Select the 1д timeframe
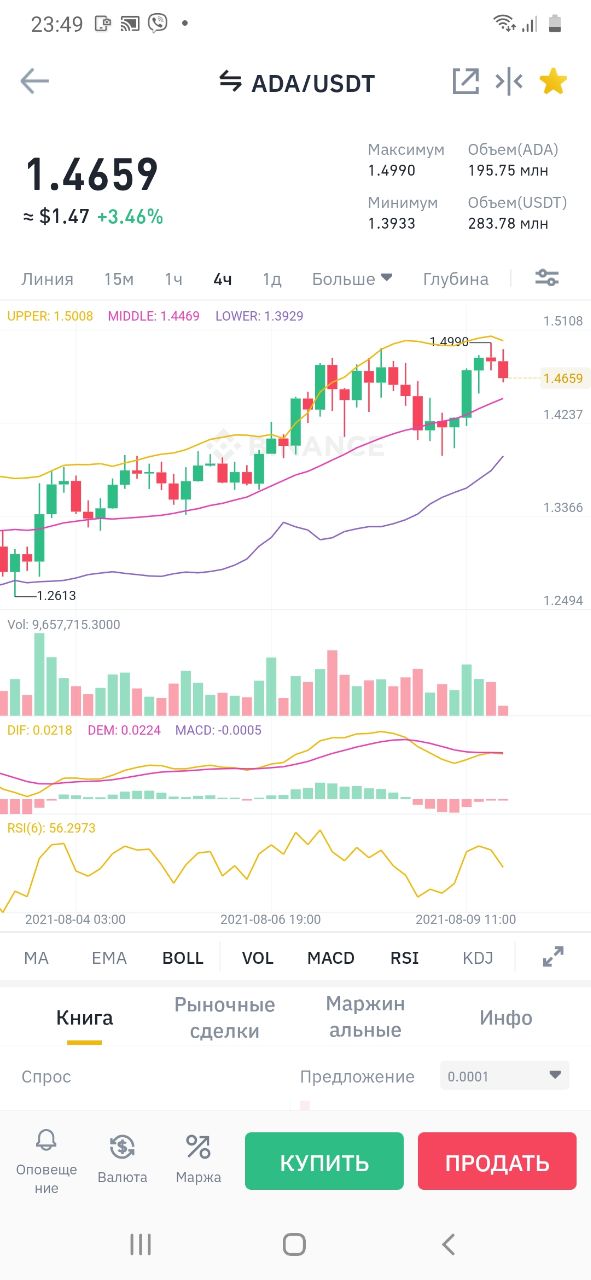Screen dimensions: 591x1280 point(272,279)
